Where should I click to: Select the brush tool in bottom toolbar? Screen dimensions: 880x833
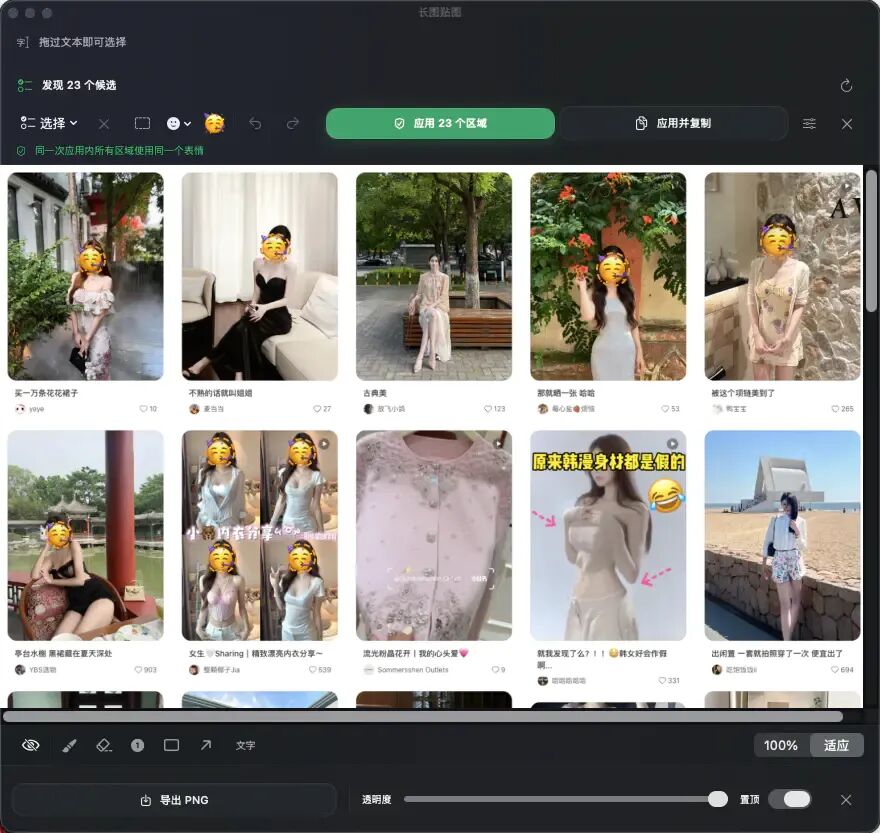click(69, 745)
